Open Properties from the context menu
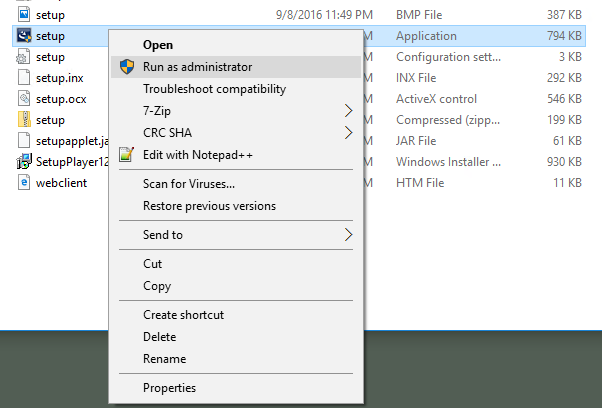 point(169,388)
